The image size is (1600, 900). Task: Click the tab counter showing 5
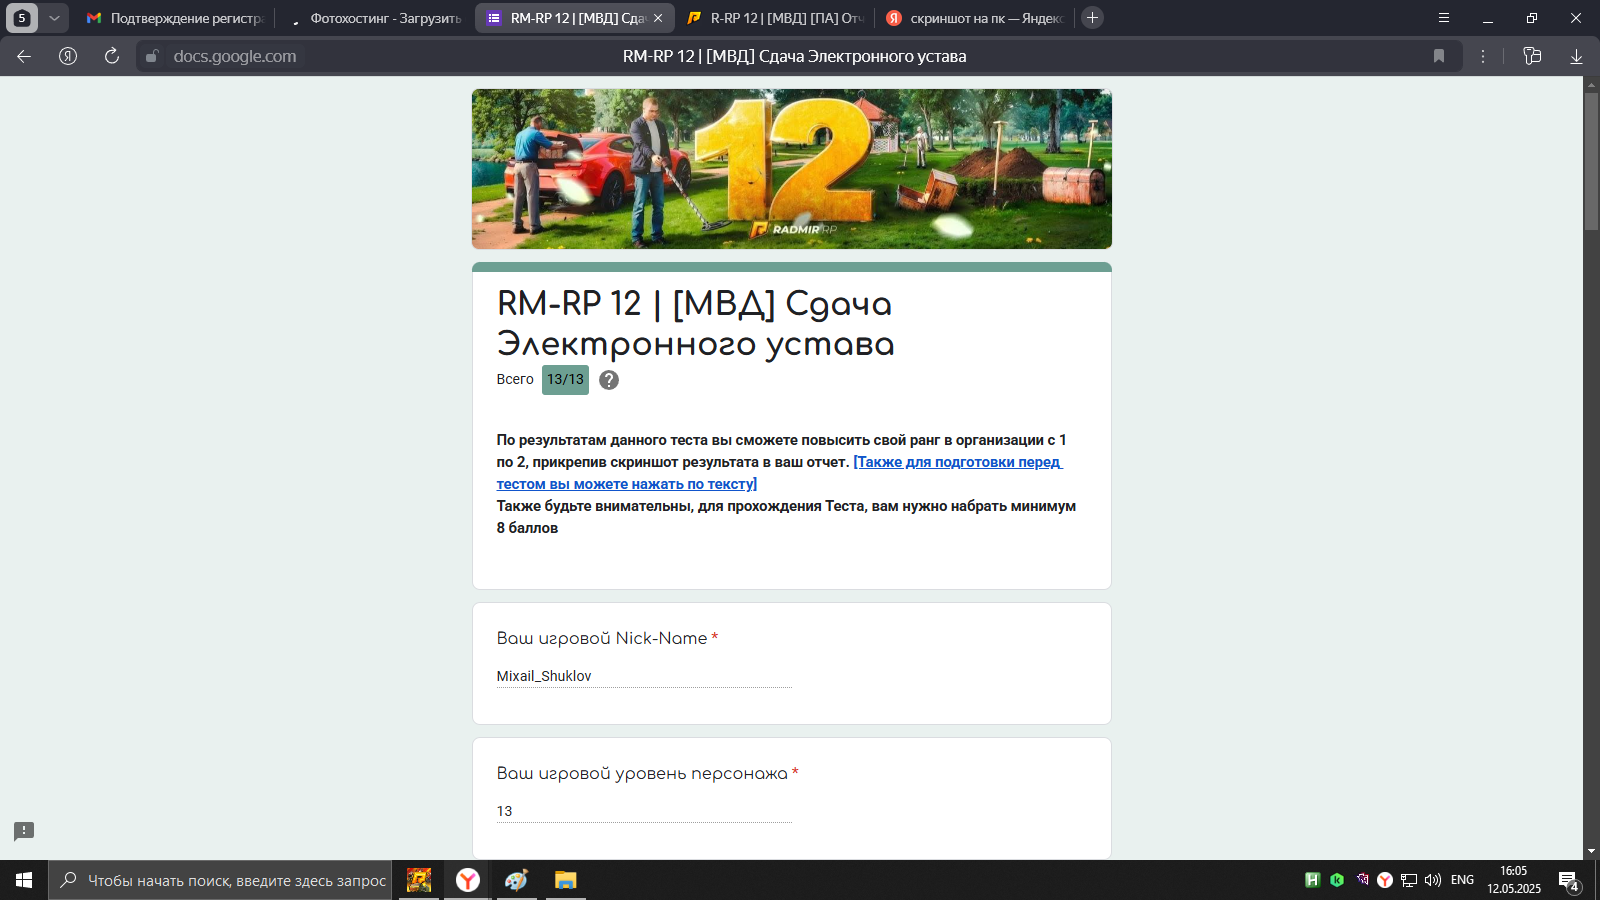(22, 18)
